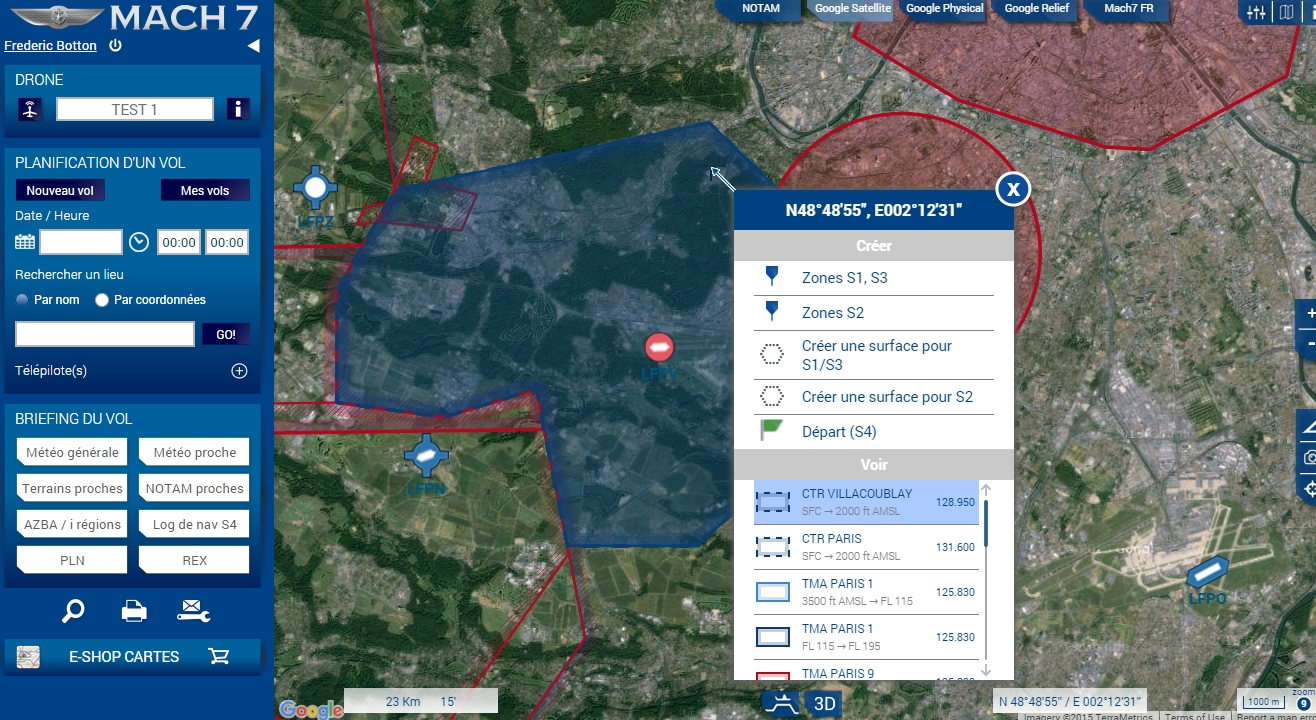Viewport: 1316px width, 720px height.
Task: Collapse the left sidebar with the white triangle
Action: pos(253,46)
